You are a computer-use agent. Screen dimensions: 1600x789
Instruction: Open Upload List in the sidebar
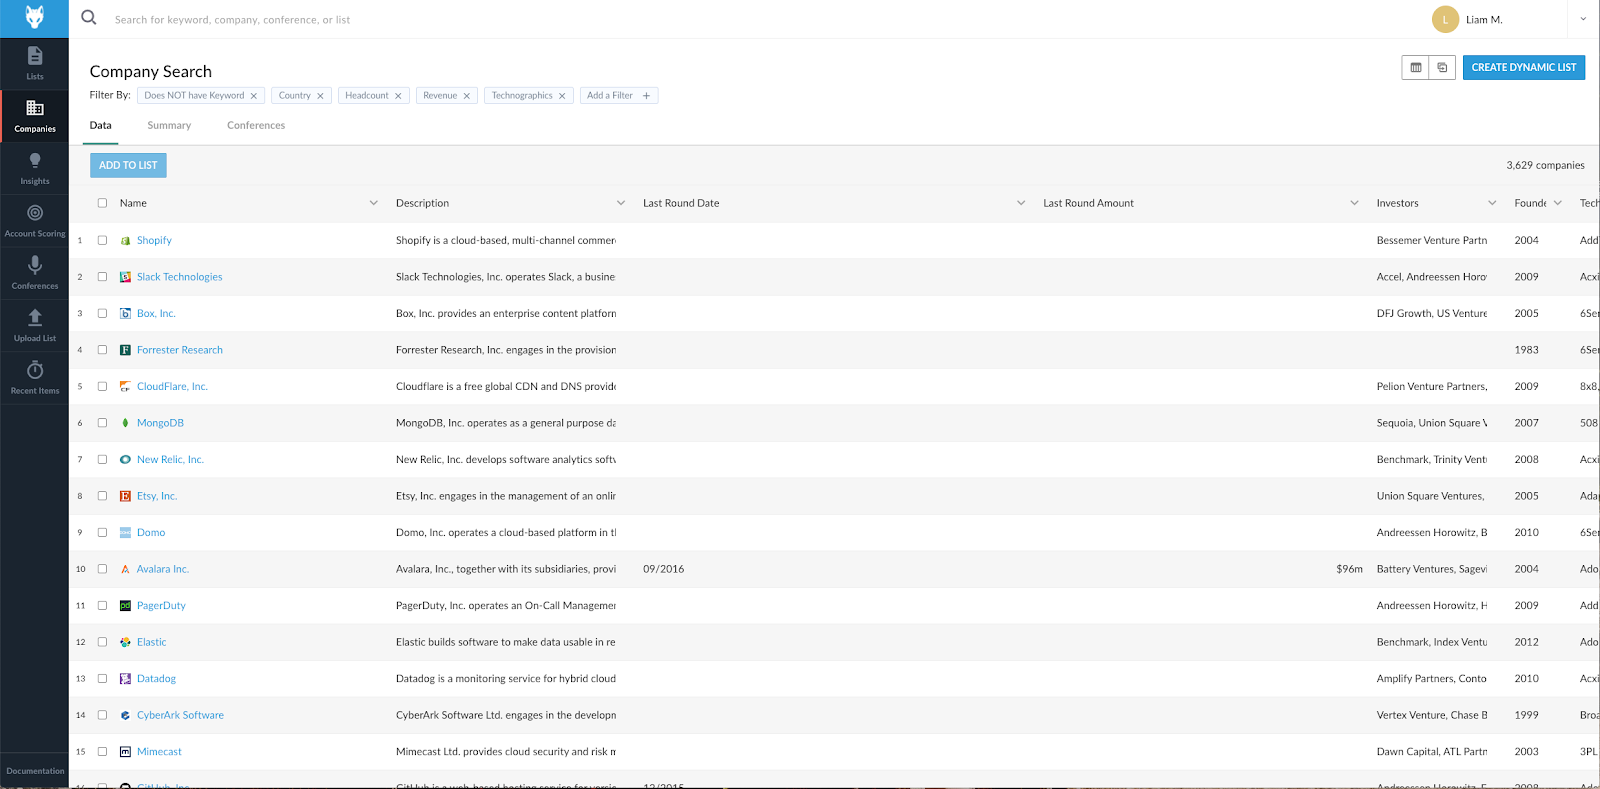[35, 326]
